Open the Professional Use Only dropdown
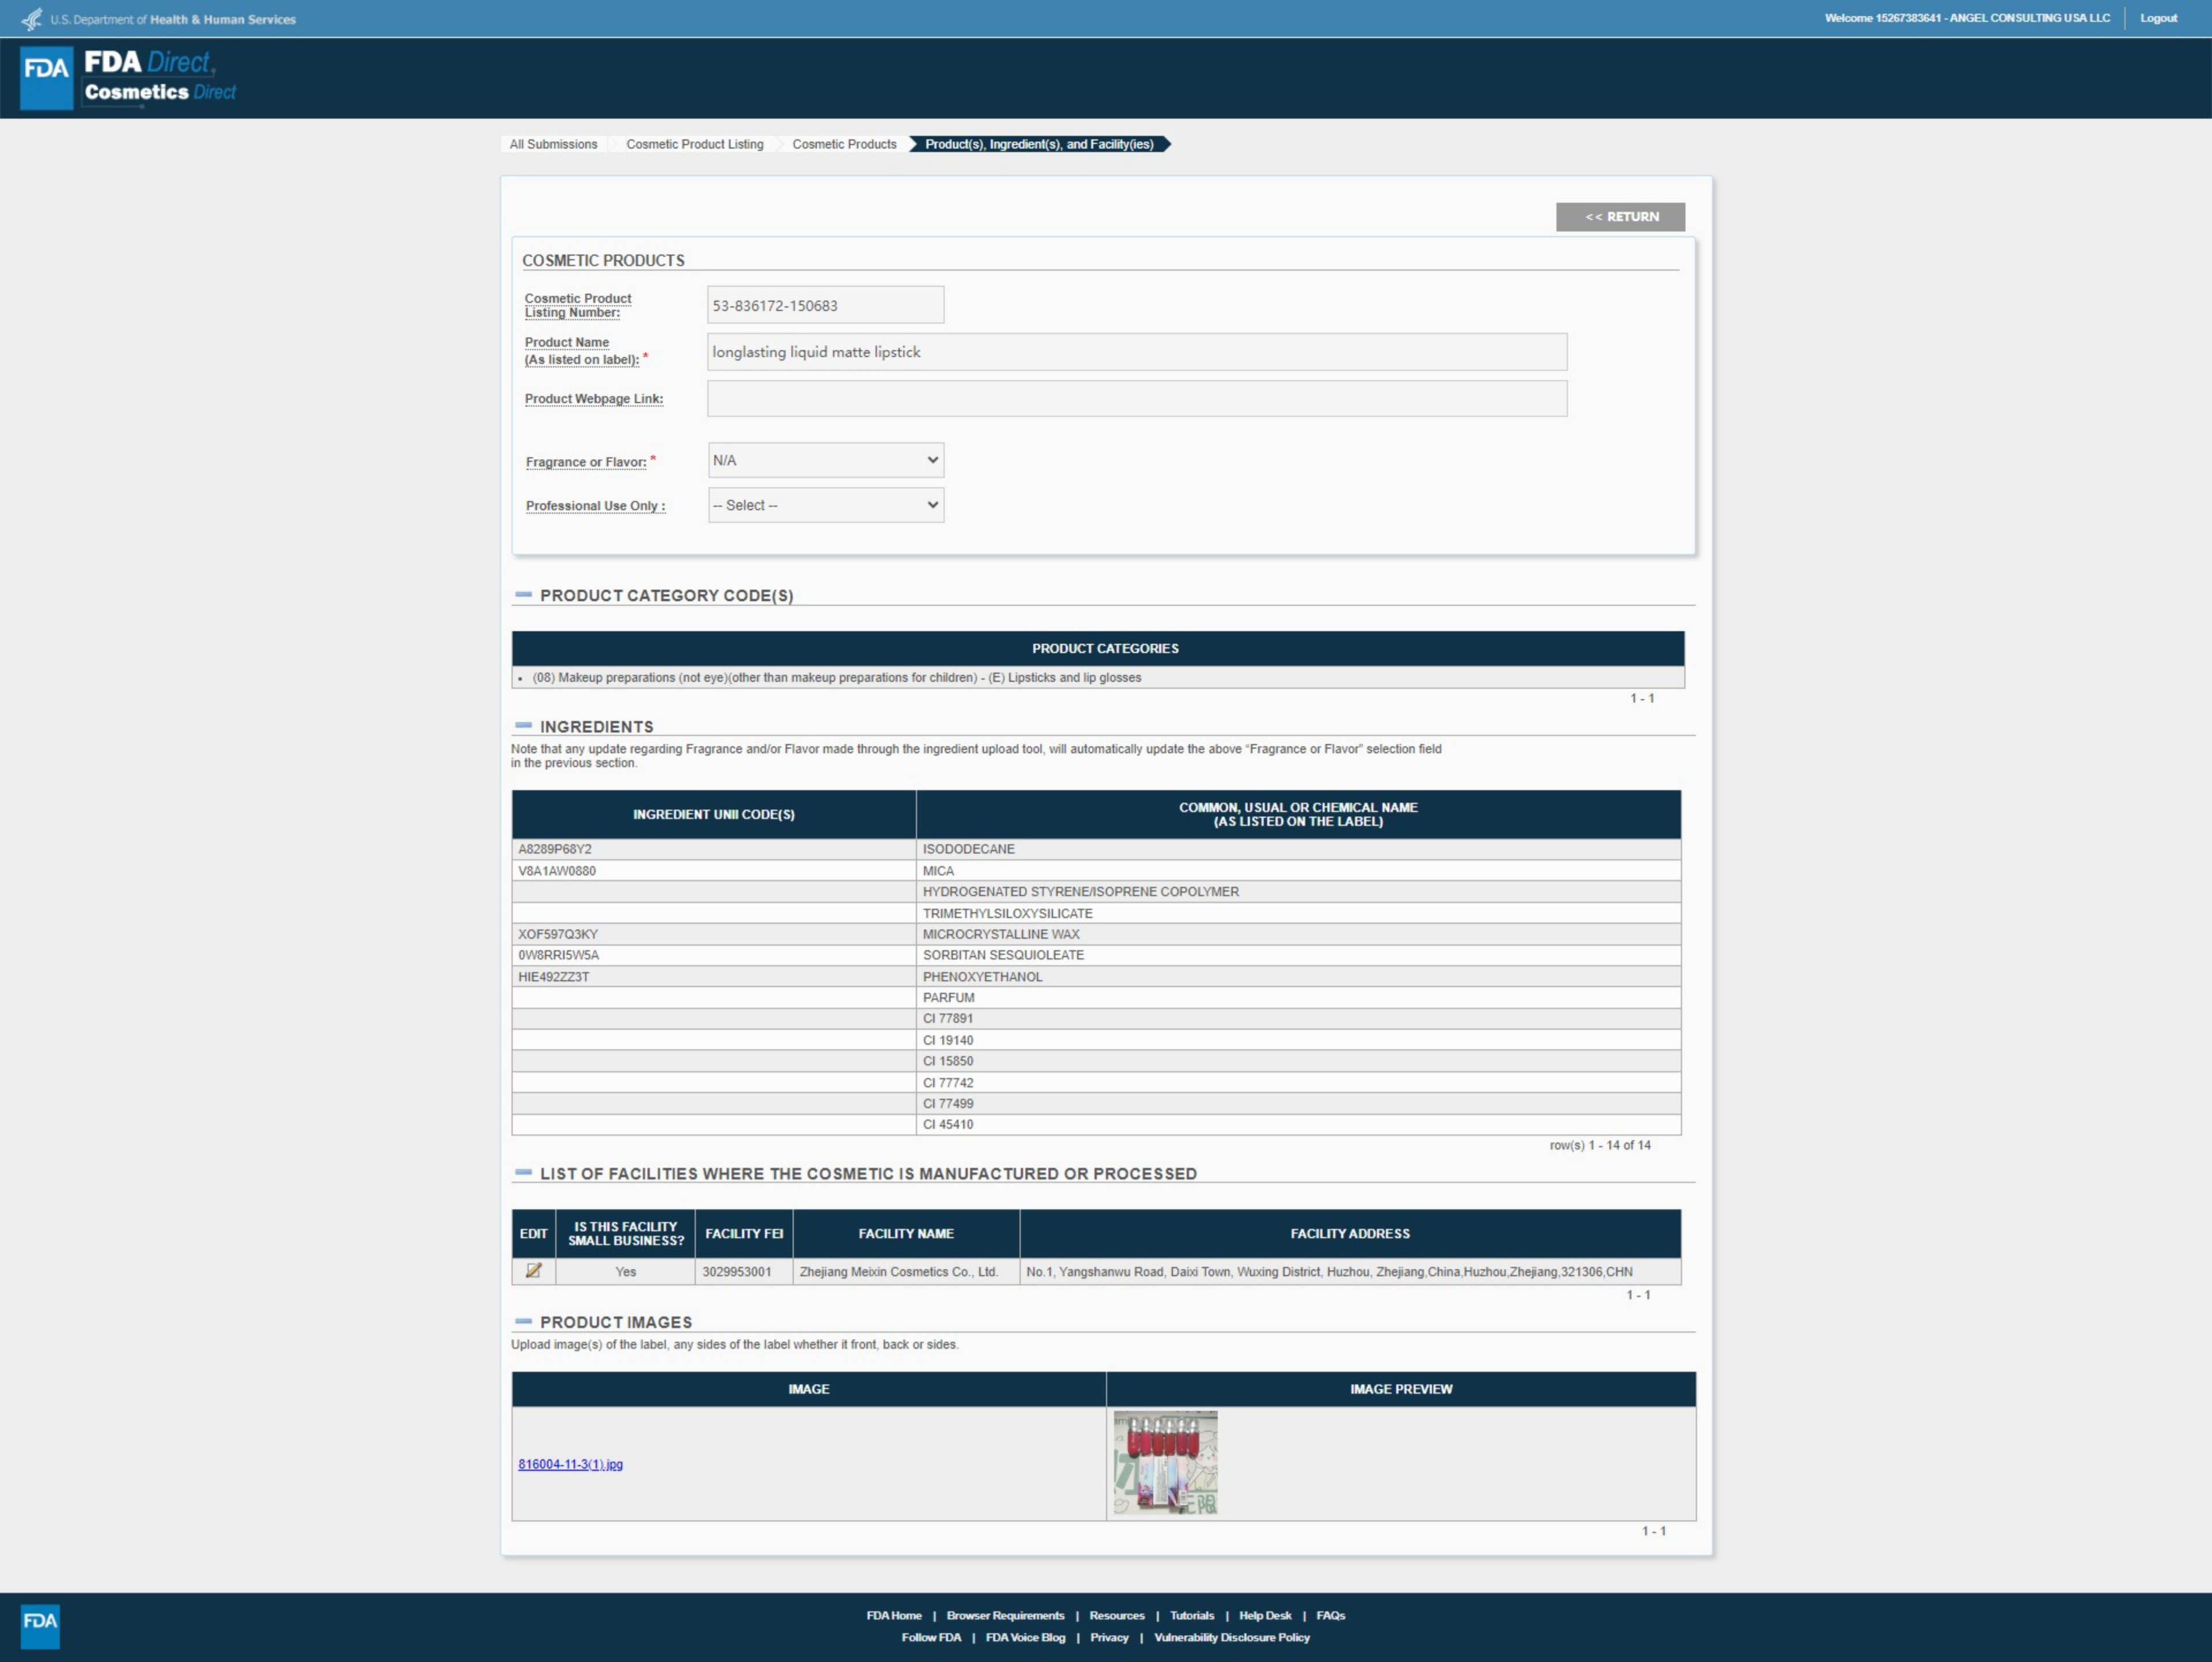Viewport: 2212px width, 1662px height. click(825, 505)
